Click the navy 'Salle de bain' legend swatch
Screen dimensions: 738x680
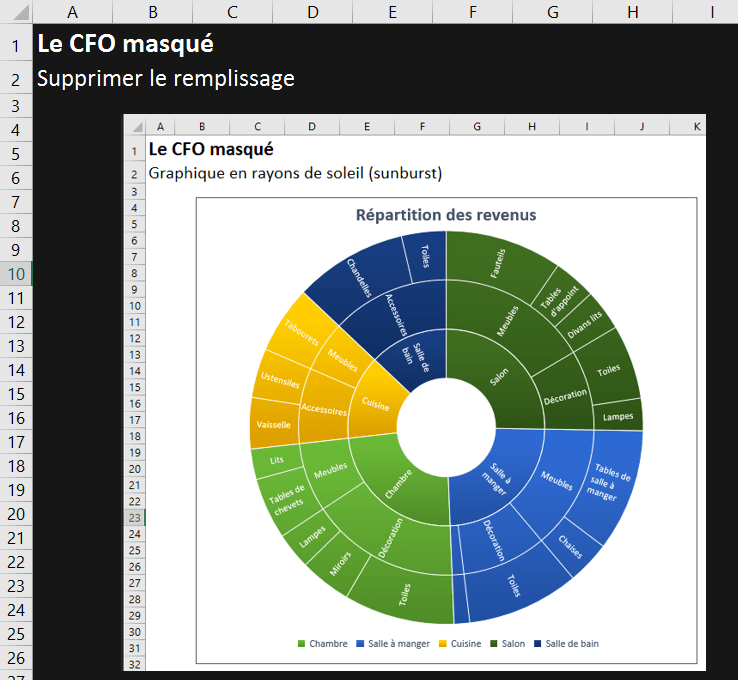point(538,644)
